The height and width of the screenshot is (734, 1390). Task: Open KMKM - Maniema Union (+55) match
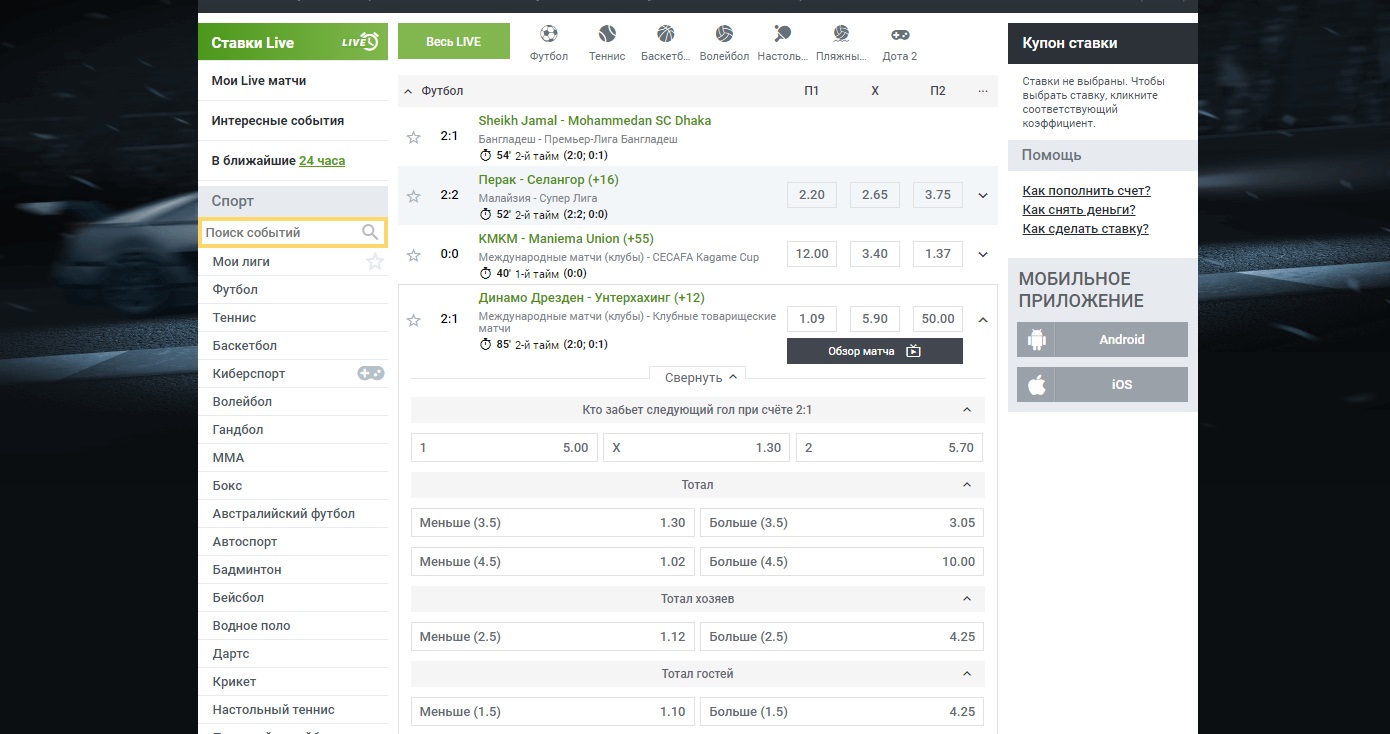566,239
